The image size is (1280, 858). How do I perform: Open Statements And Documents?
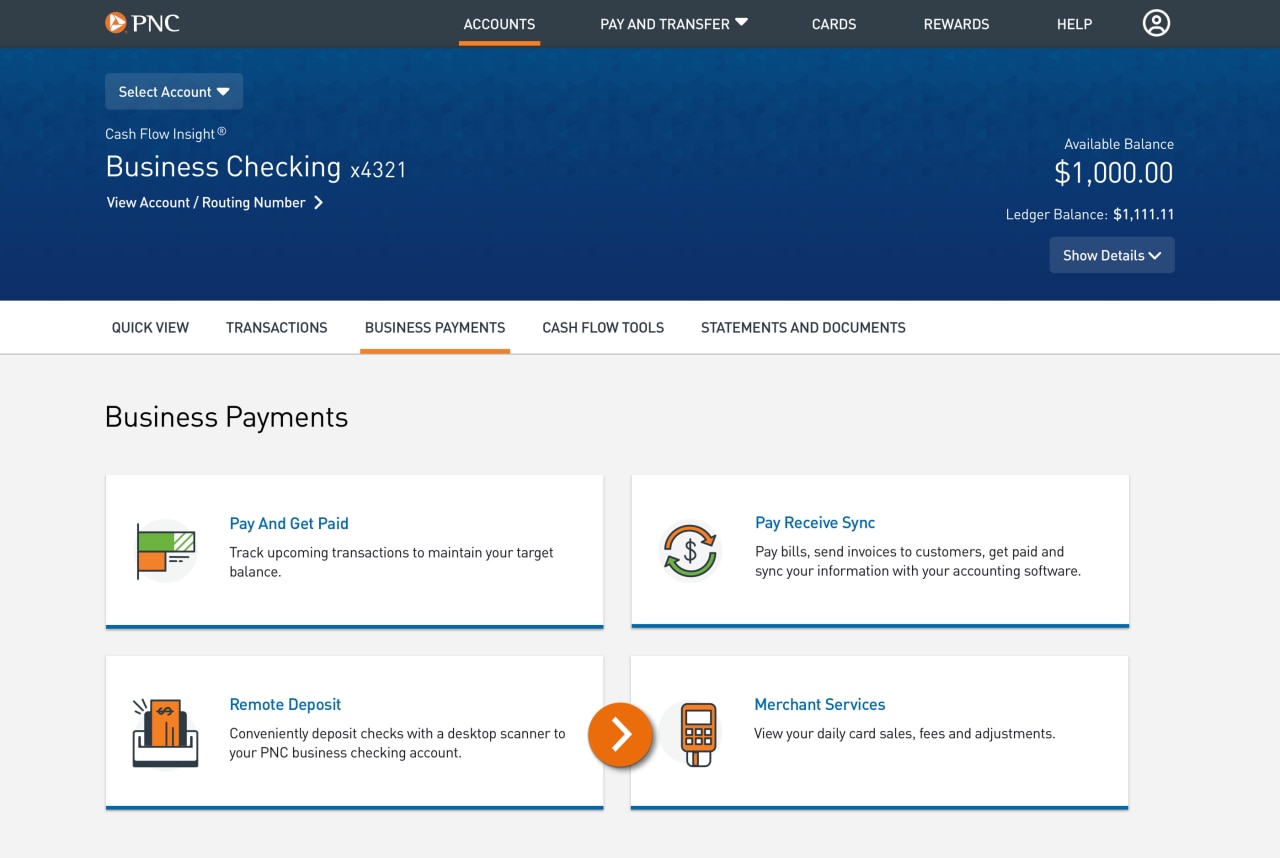coord(802,327)
